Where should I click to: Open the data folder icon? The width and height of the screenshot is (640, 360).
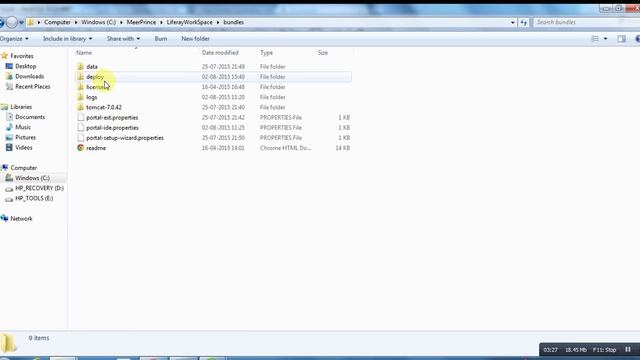pos(80,67)
